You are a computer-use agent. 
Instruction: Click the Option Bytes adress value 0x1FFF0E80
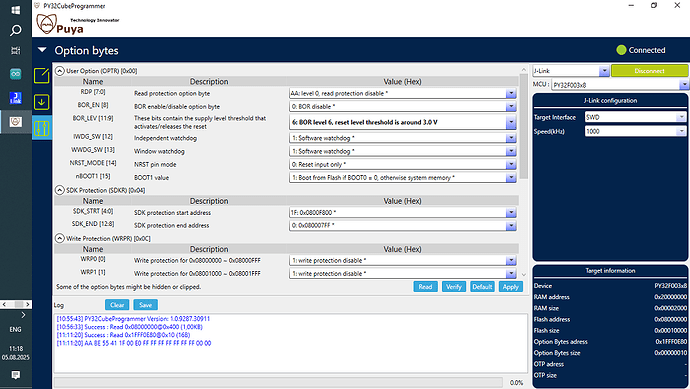[671, 341]
